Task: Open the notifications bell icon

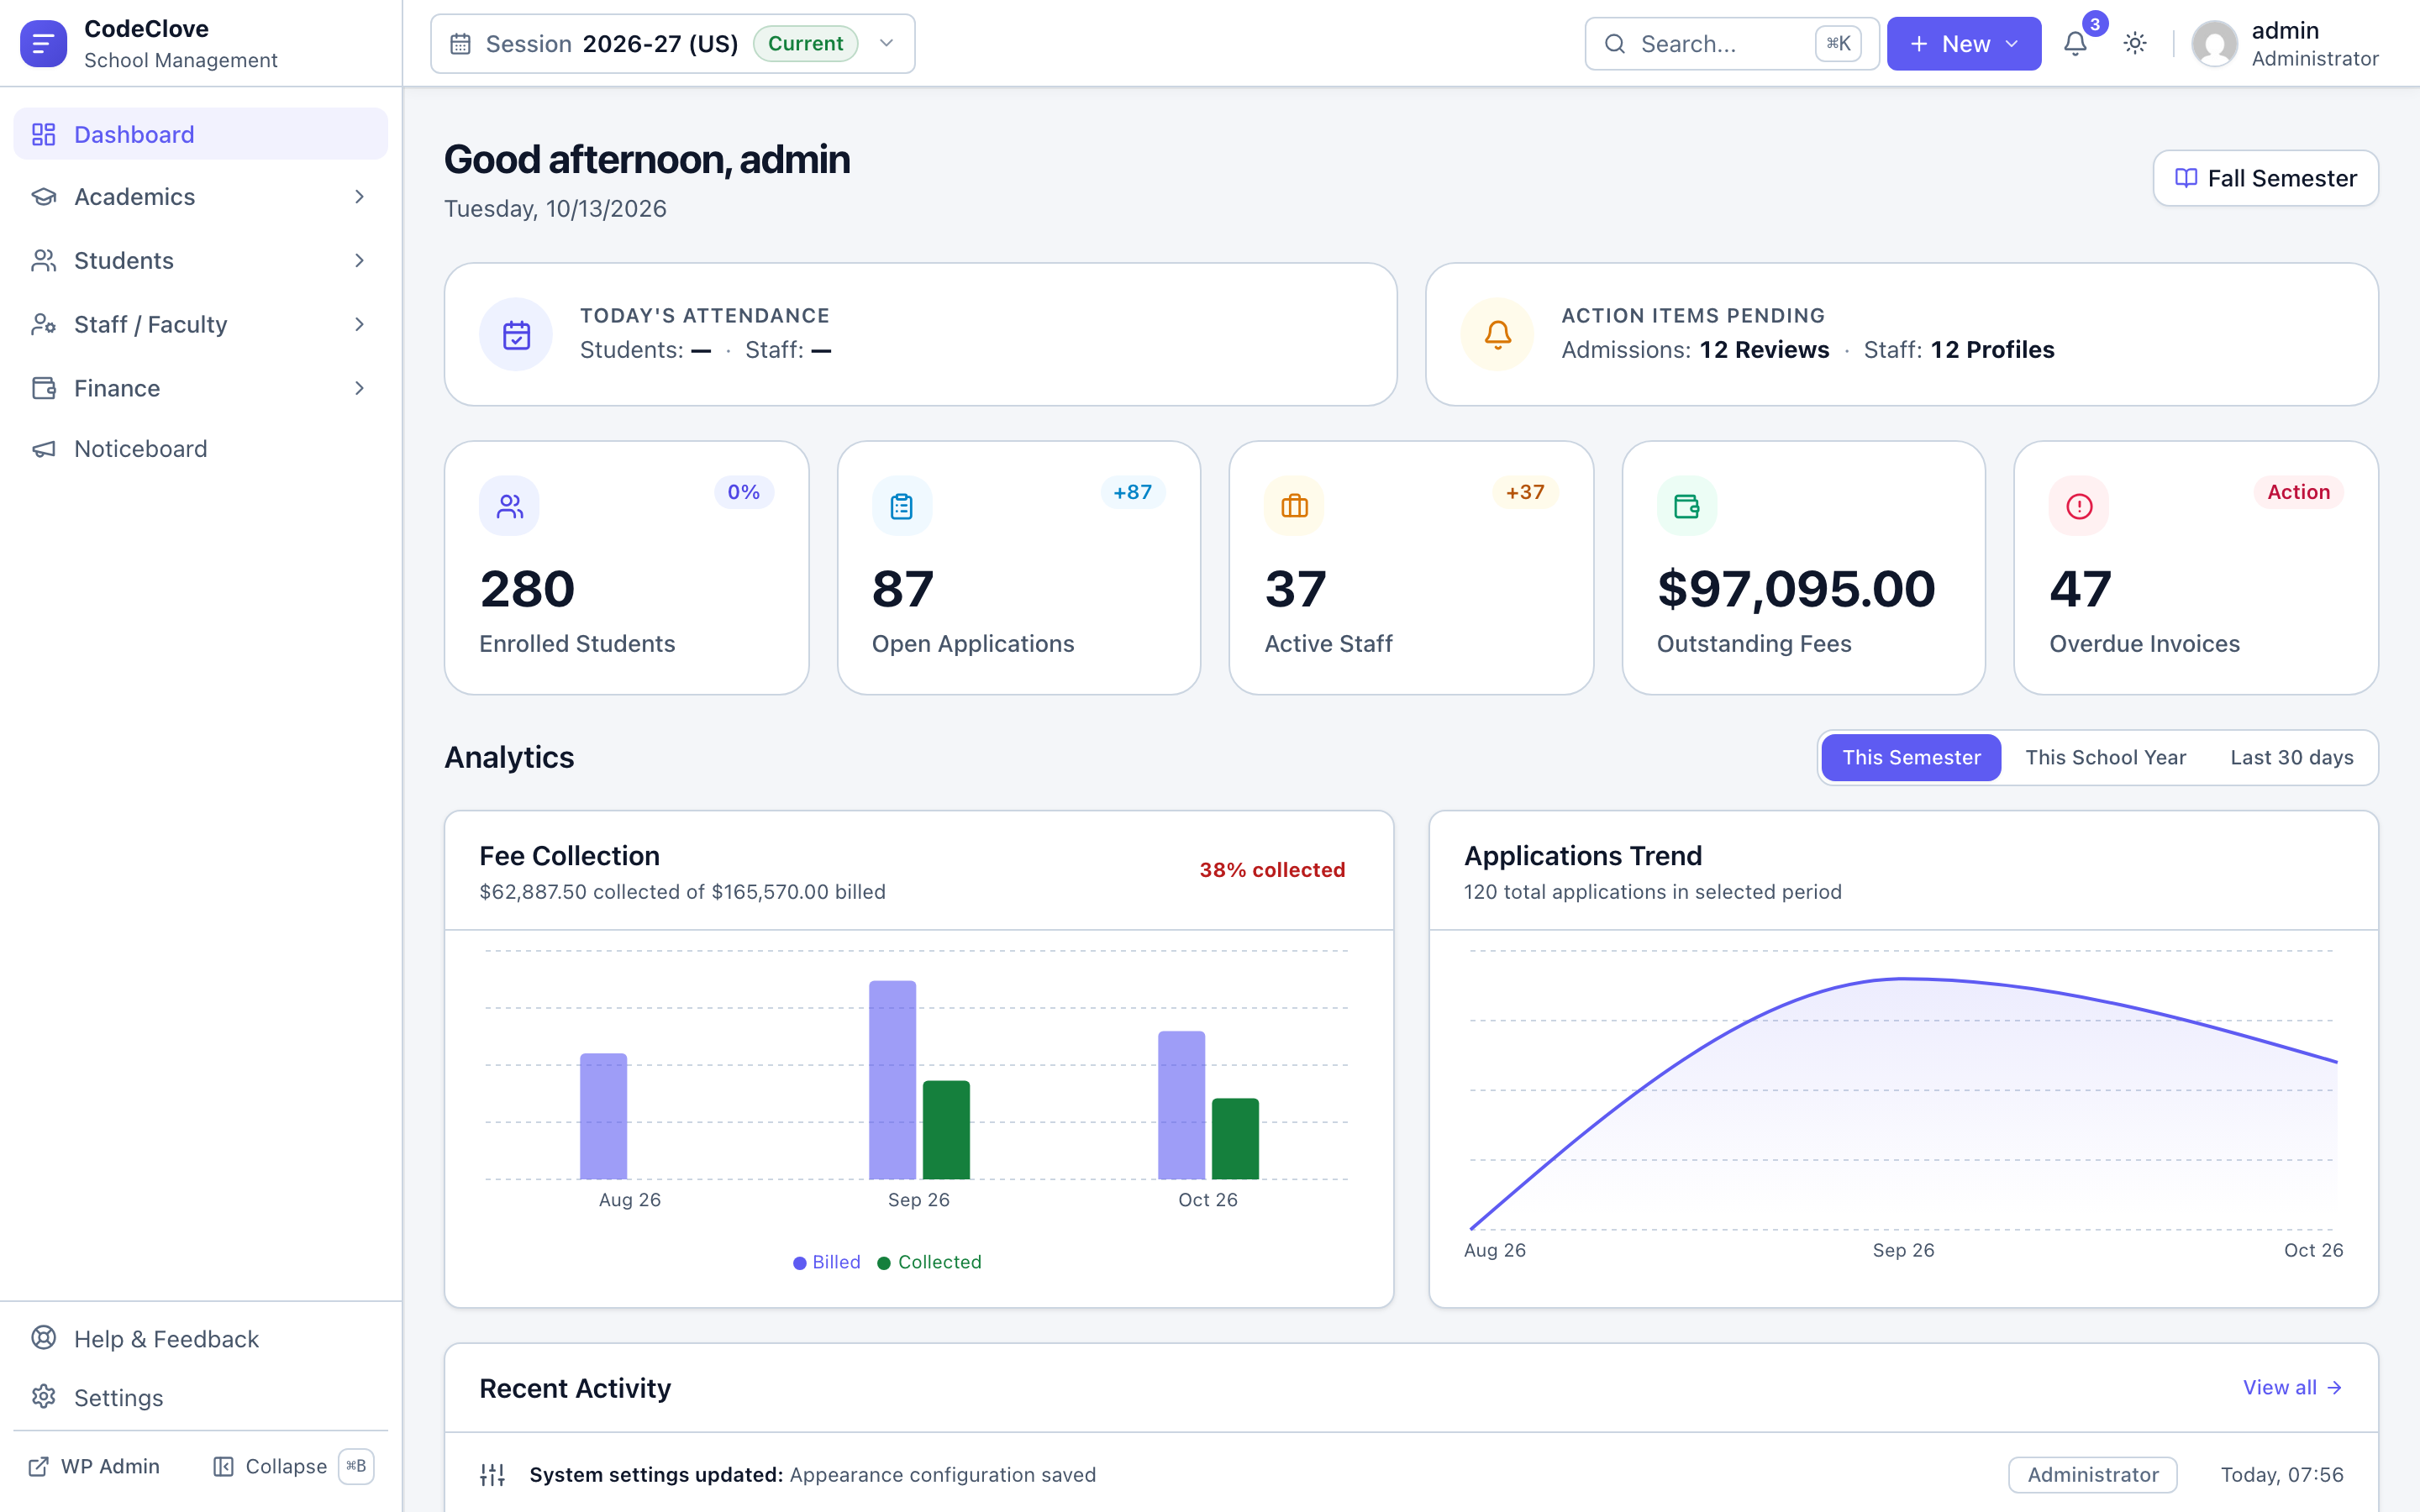Action: pyautogui.click(x=2075, y=44)
